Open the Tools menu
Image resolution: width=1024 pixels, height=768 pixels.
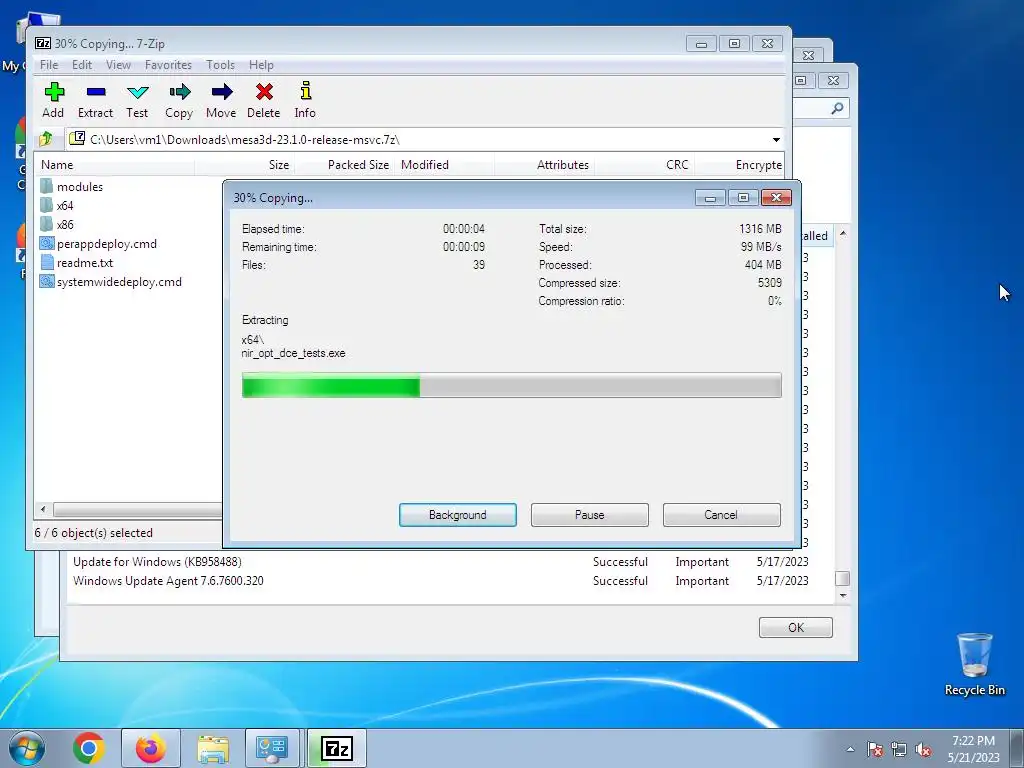coord(220,65)
